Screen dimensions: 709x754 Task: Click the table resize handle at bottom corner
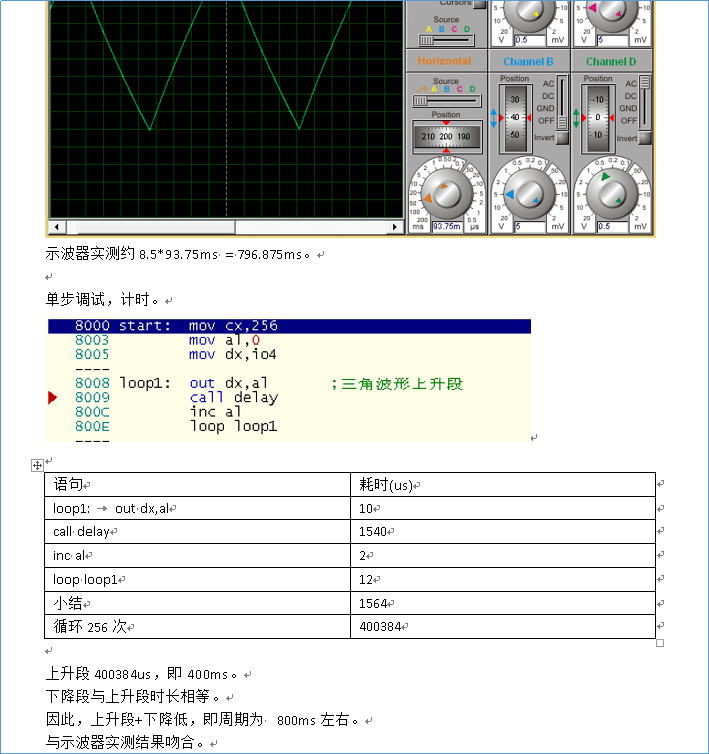(660, 643)
